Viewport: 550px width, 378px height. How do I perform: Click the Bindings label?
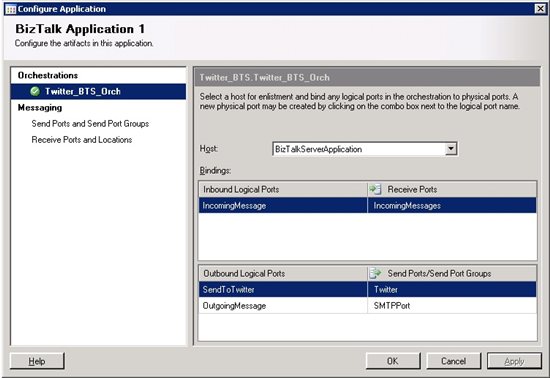[x=215, y=170]
